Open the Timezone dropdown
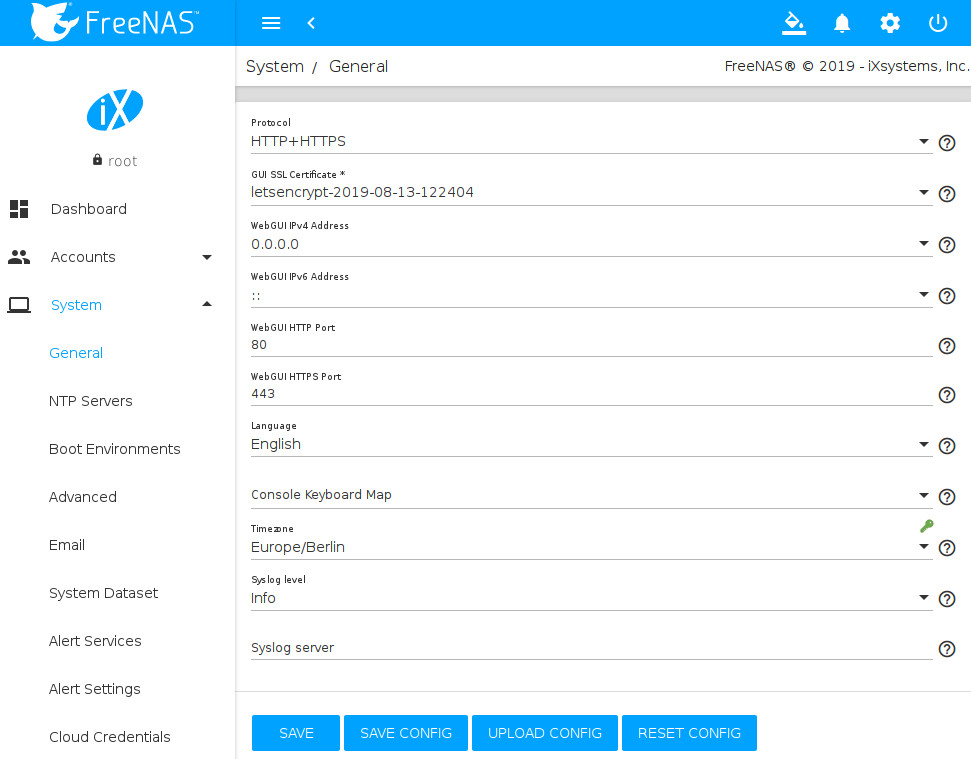971x759 pixels. click(590, 547)
